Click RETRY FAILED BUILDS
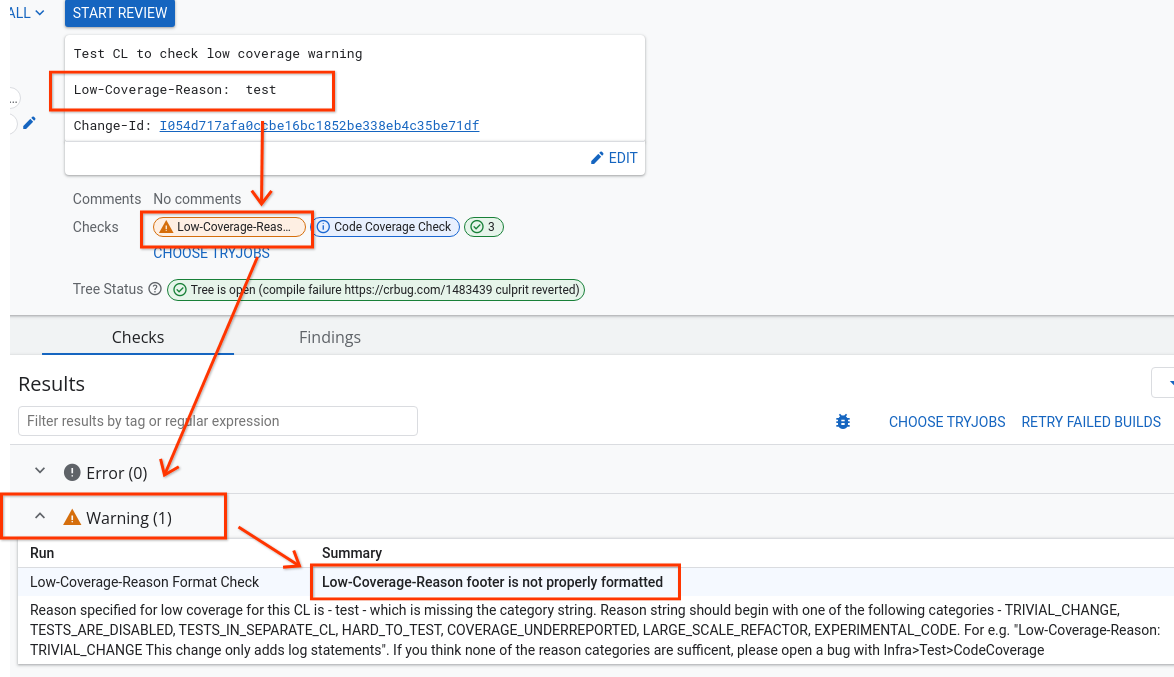The height and width of the screenshot is (677, 1174). click(1090, 422)
